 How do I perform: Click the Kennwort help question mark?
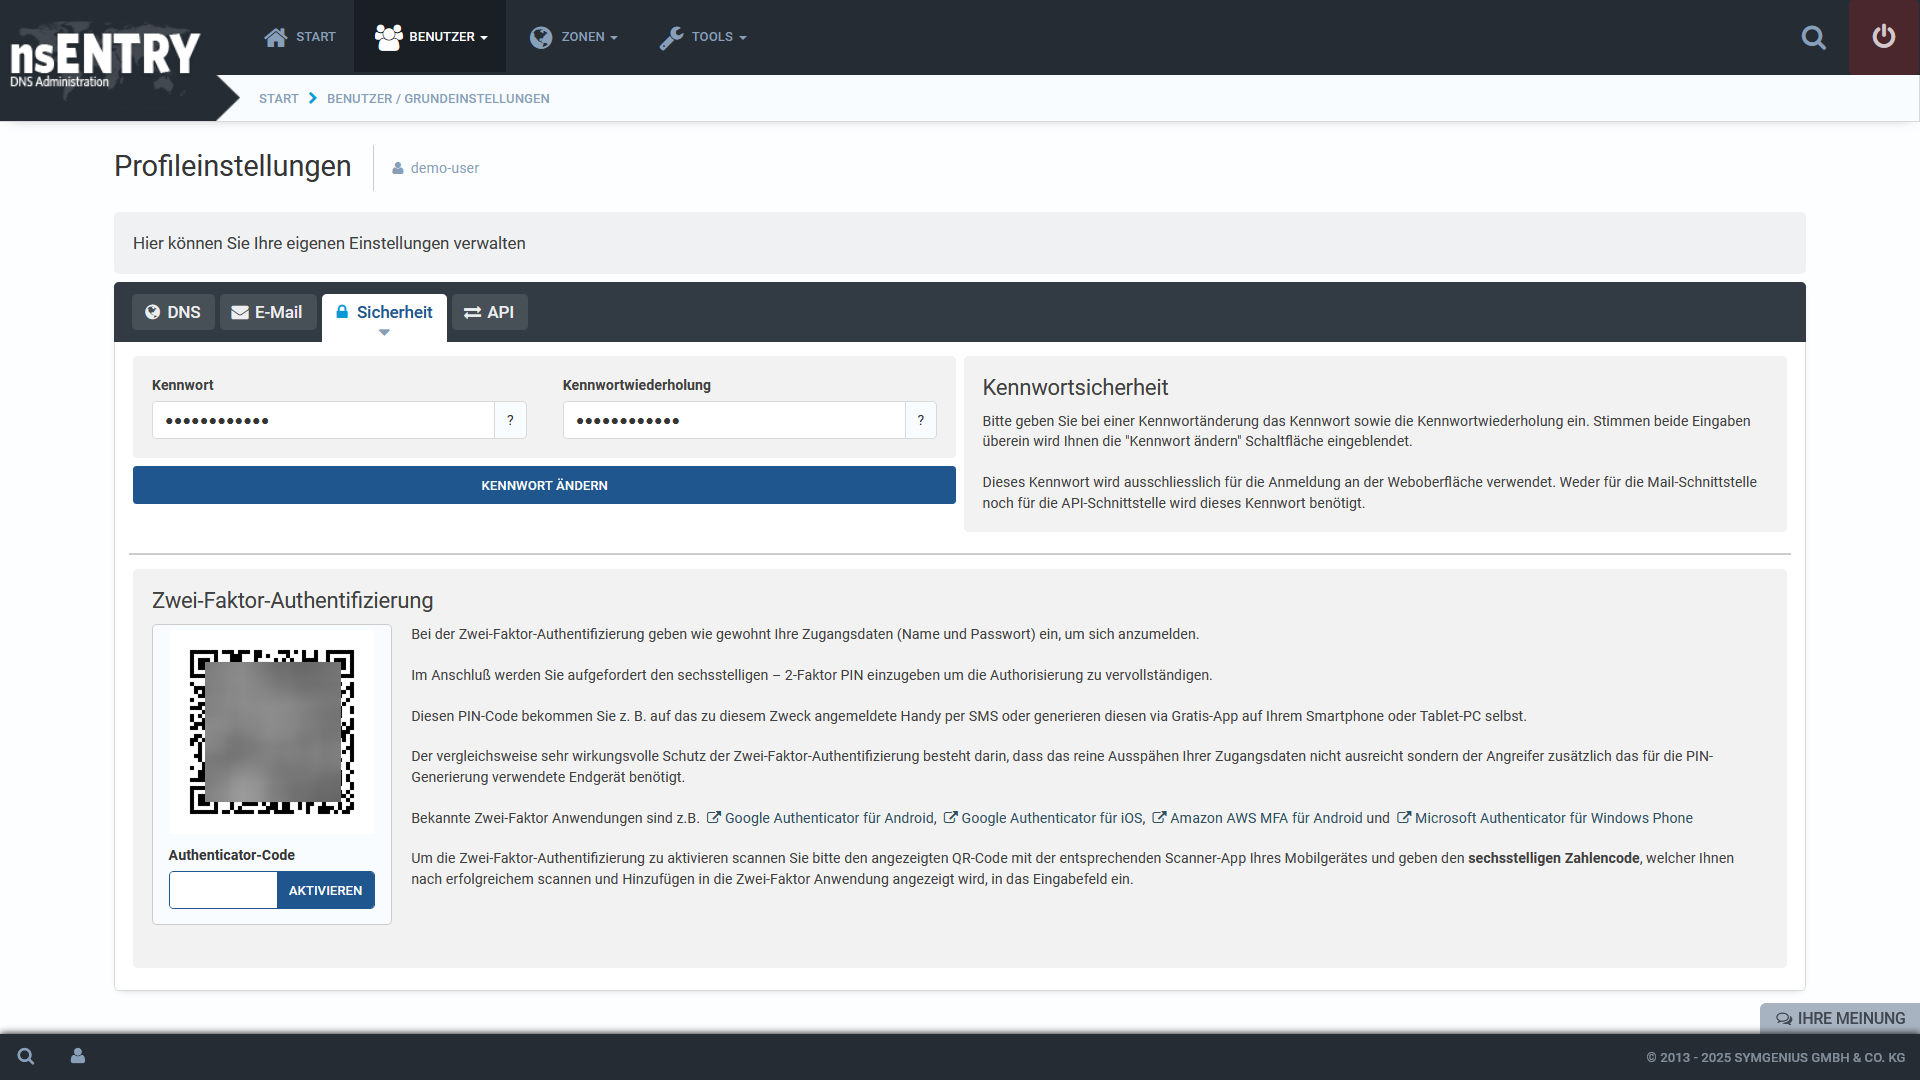[x=510, y=420]
